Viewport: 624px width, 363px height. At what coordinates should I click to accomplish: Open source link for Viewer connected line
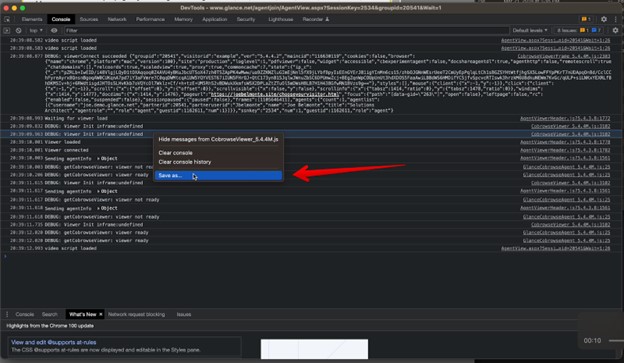565,150
